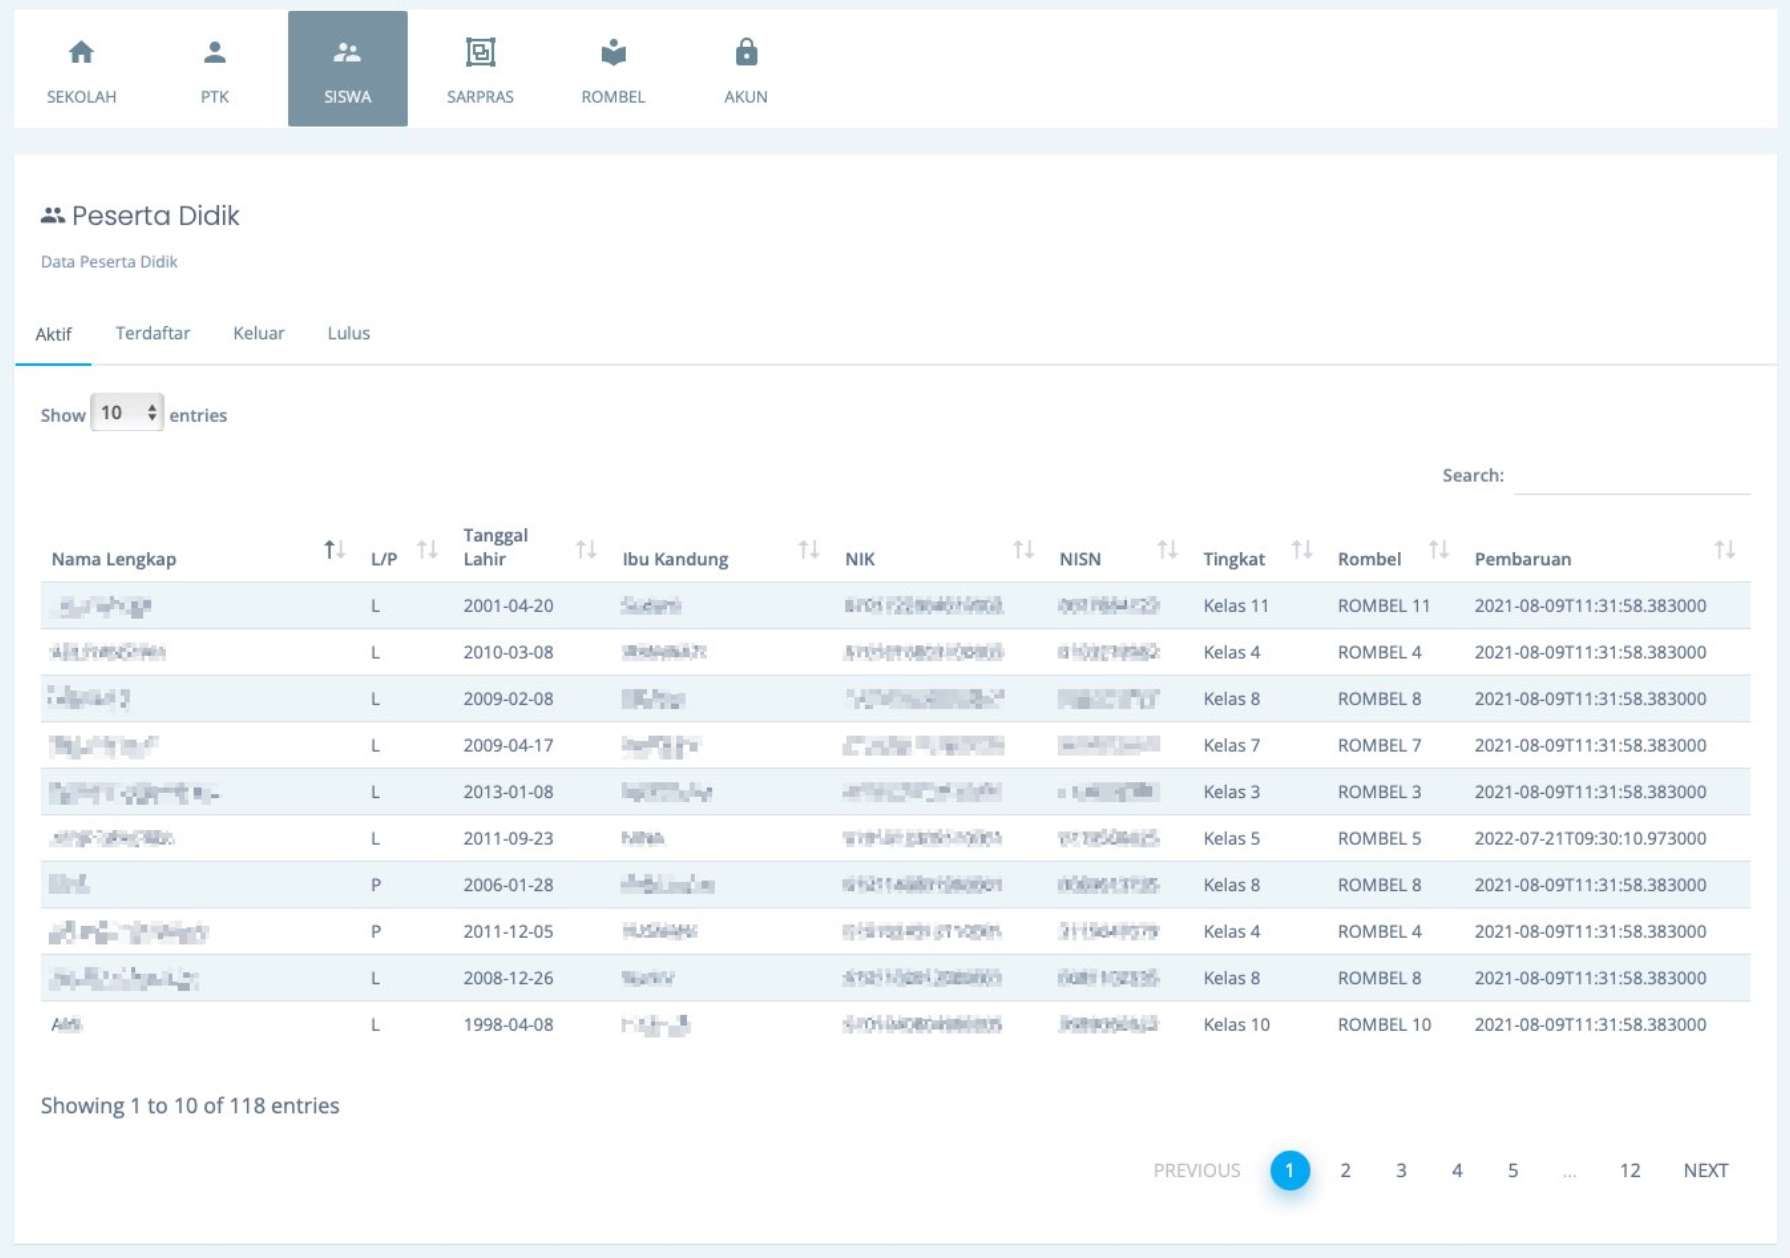Sort by Rombel column arrows
Viewport: 1790px width, 1258px height.
pyautogui.click(x=1438, y=549)
